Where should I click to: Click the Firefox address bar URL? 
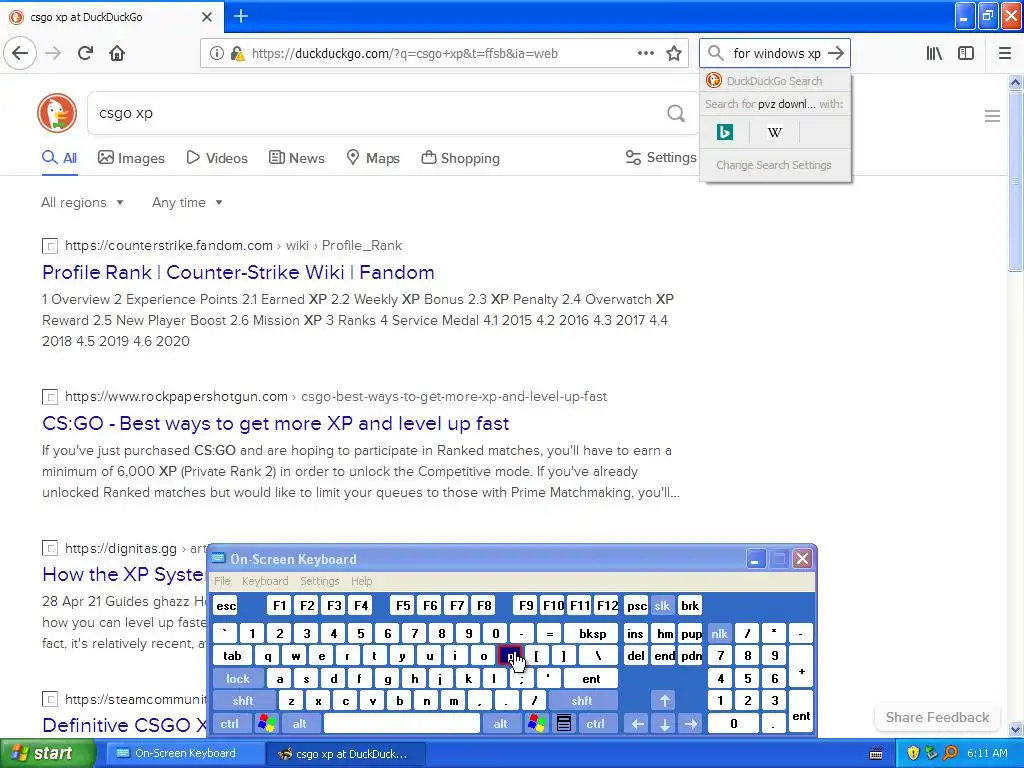405,54
